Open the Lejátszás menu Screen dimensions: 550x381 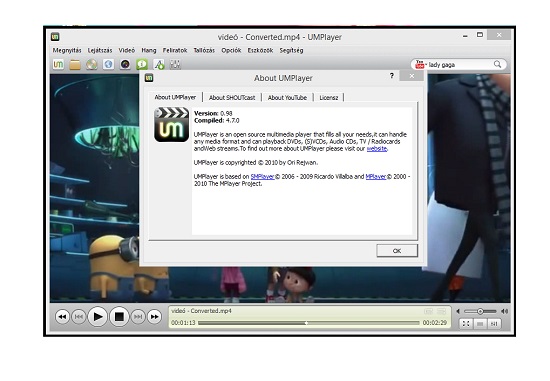[x=100, y=50]
